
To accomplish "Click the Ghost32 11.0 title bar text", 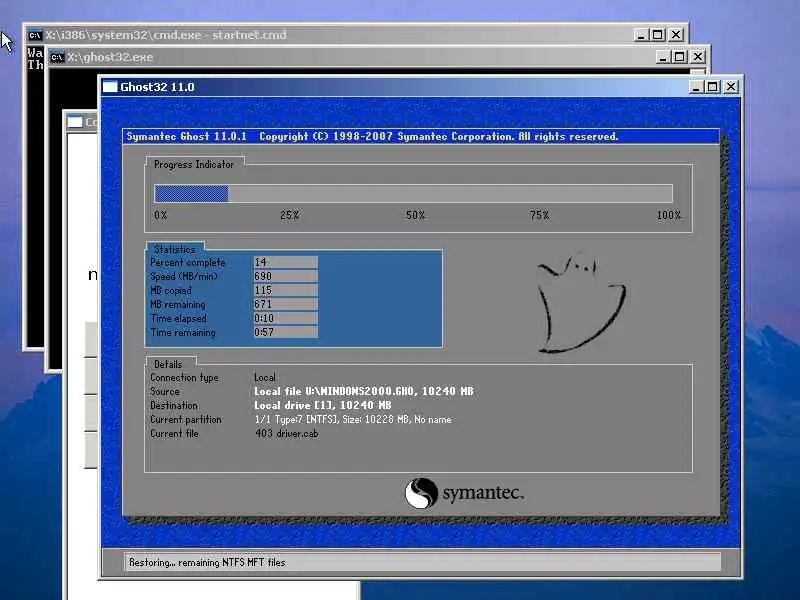I will pyautogui.click(x=157, y=87).
